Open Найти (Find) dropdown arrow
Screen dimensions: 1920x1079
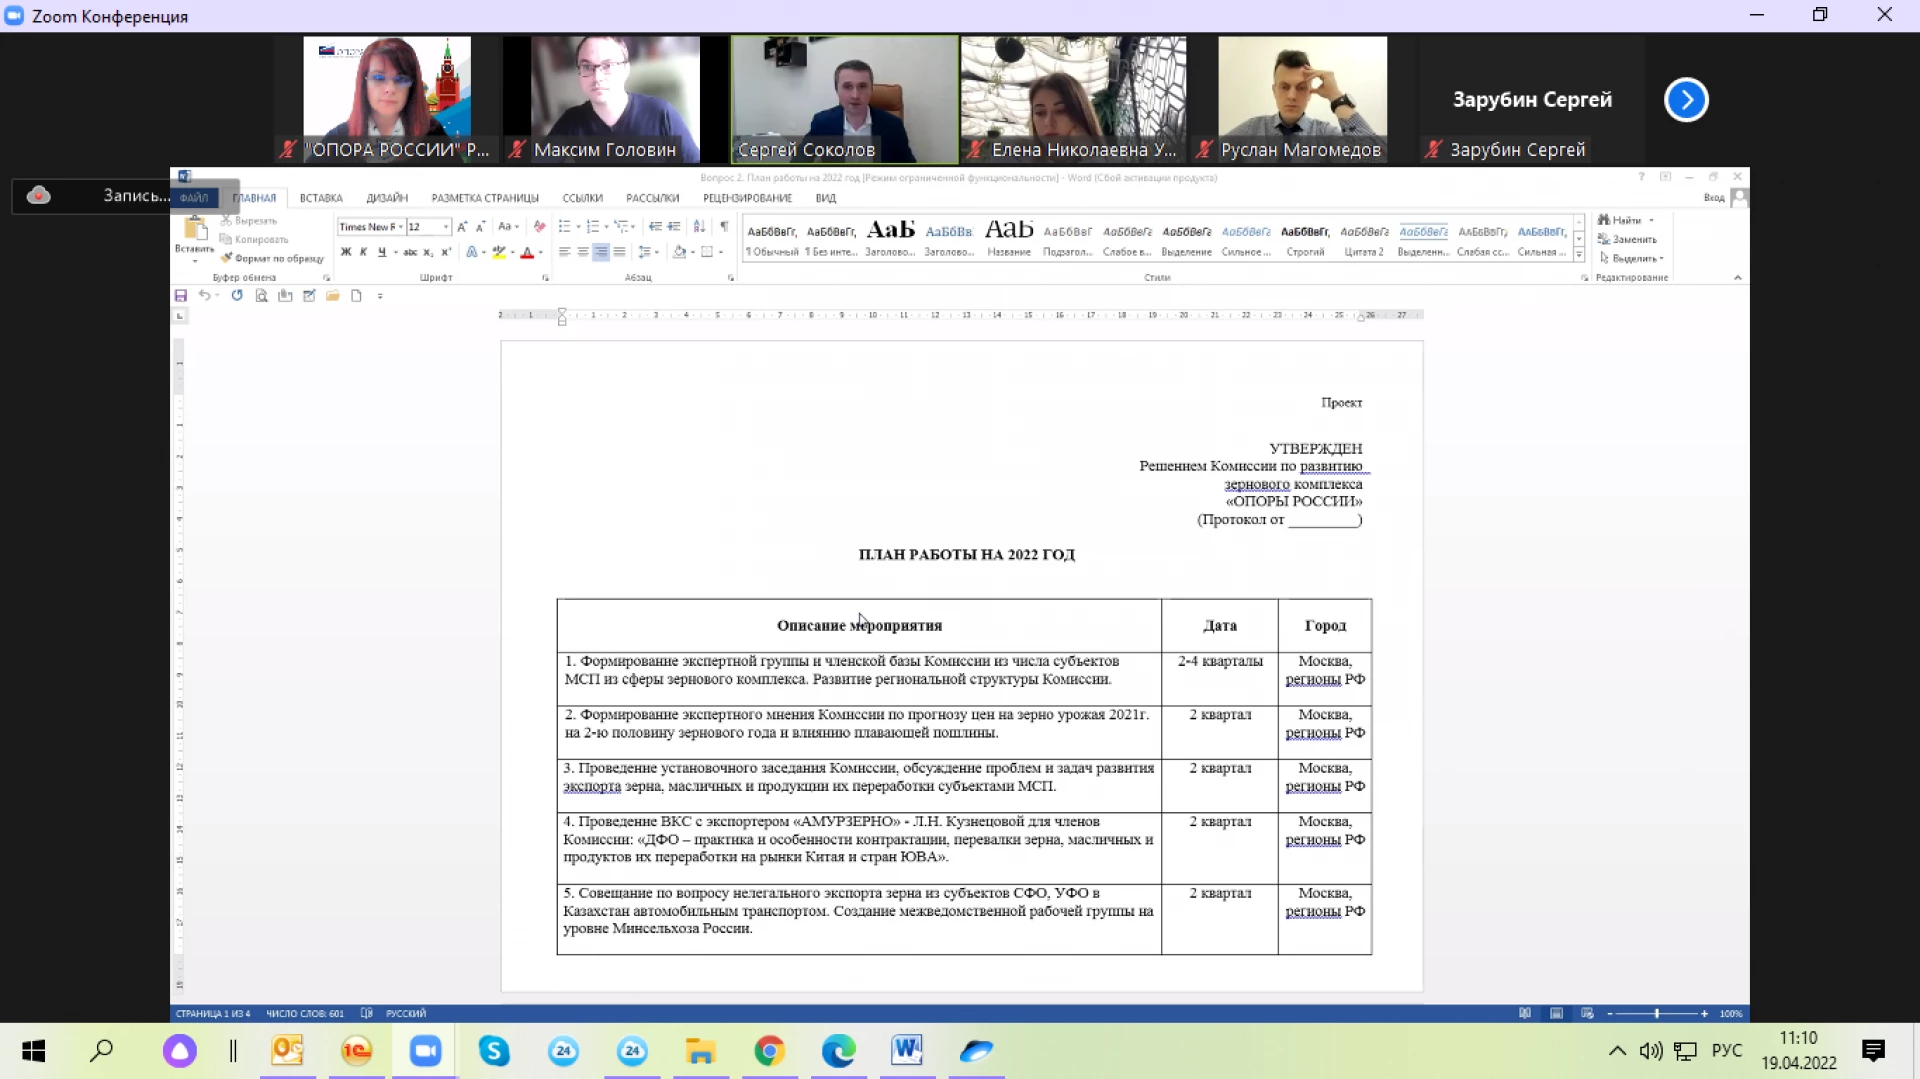click(1652, 220)
